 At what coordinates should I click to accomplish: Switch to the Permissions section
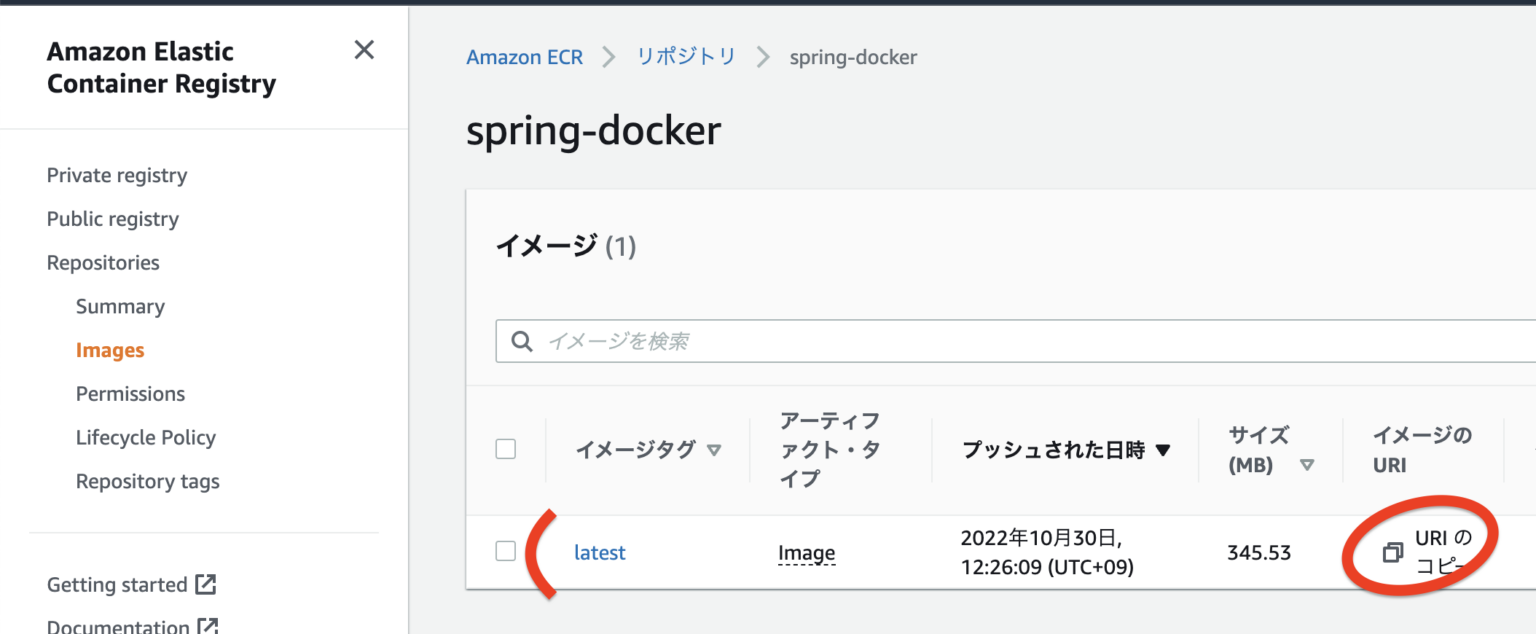130,393
